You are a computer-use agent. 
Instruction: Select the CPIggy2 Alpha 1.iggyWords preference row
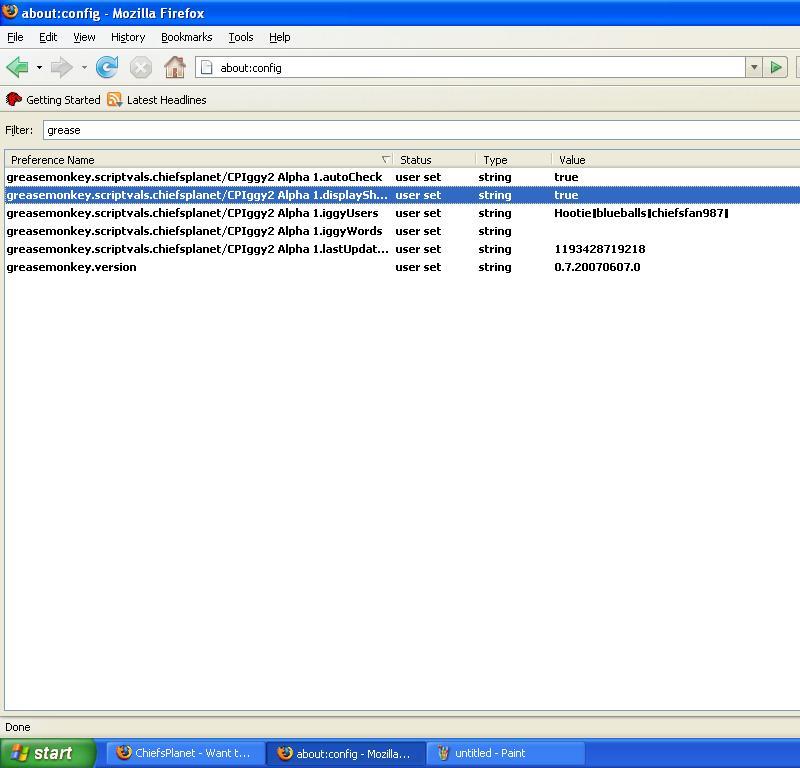point(402,231)
